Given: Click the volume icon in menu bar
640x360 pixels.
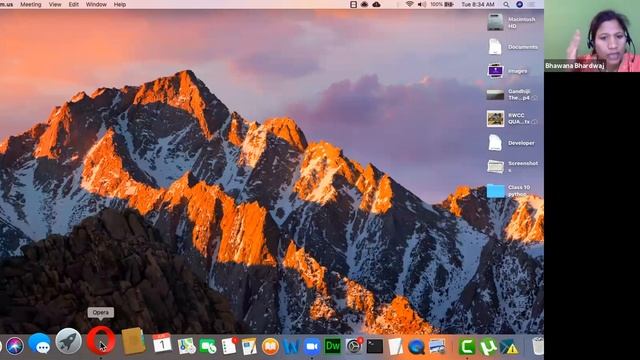Looking at the screenshot, I should (422, 4).
